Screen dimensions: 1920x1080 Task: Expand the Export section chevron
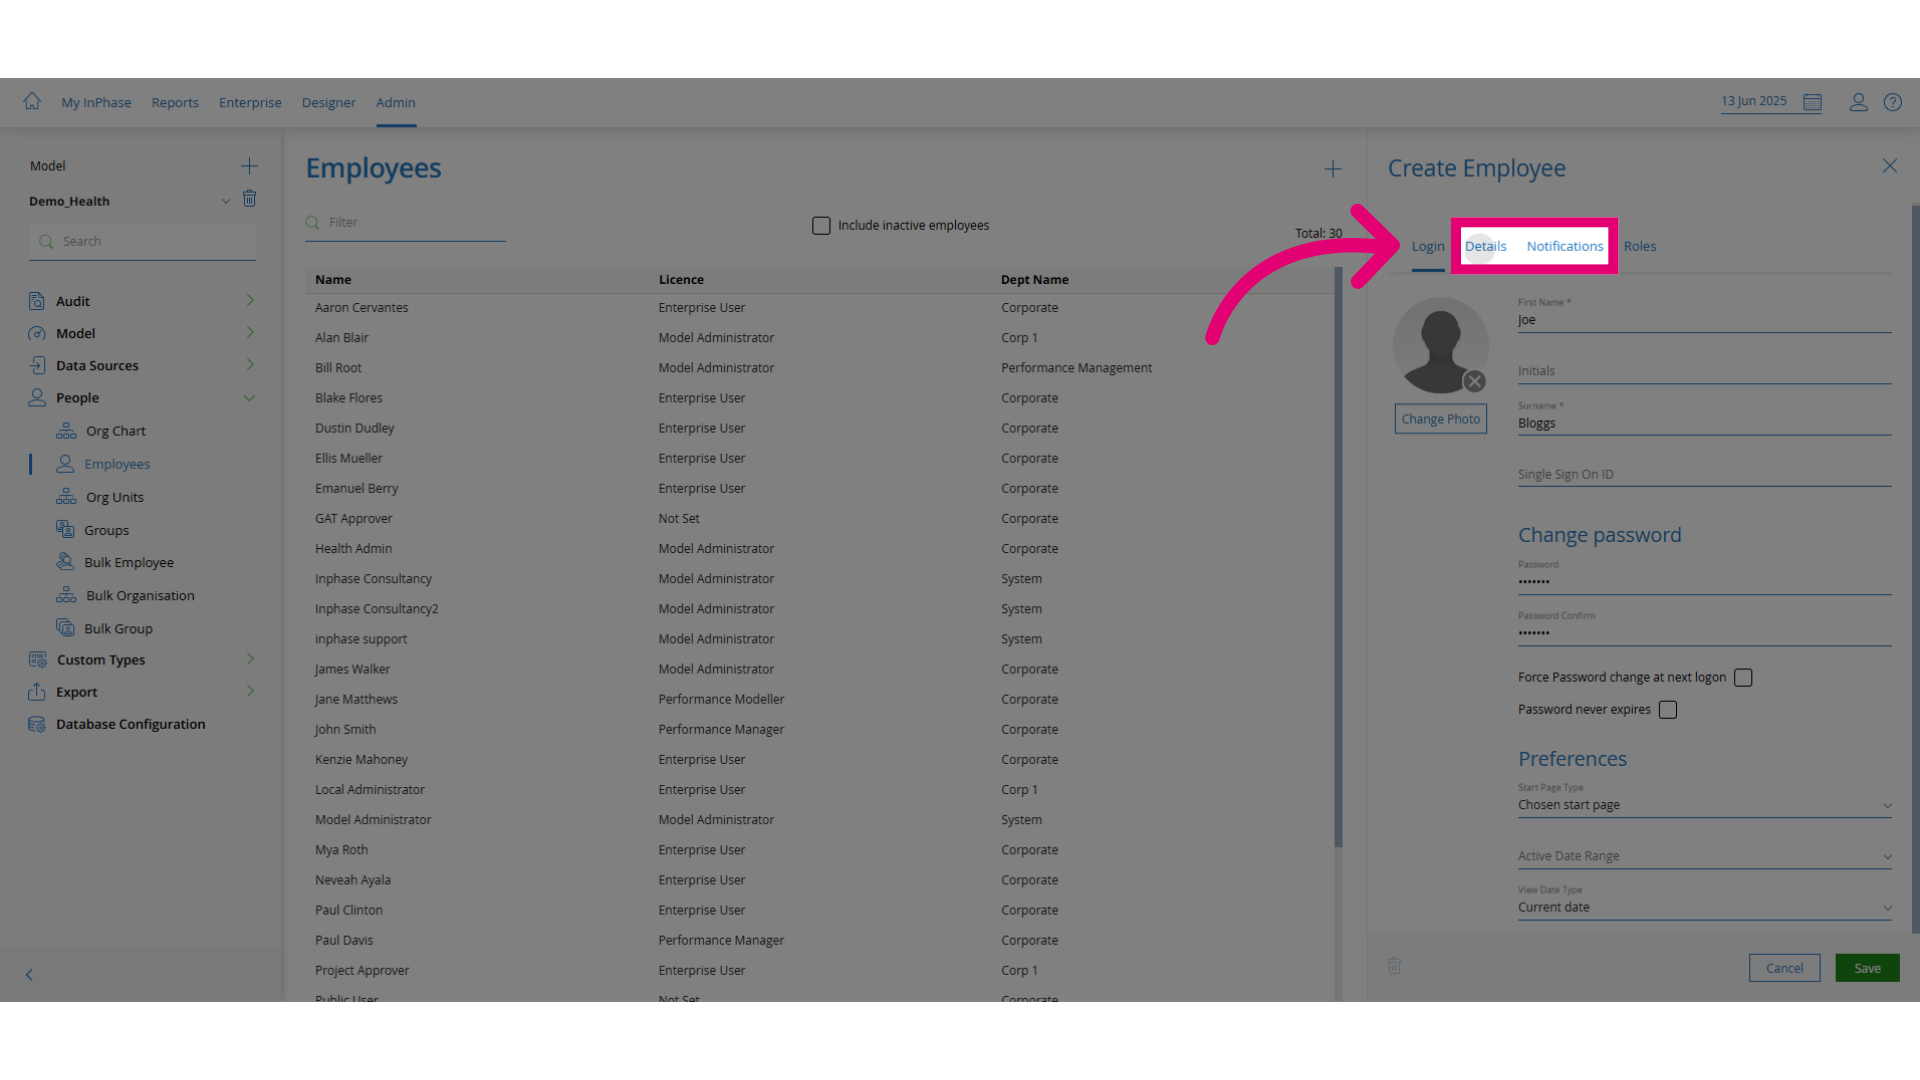point(250,690)
